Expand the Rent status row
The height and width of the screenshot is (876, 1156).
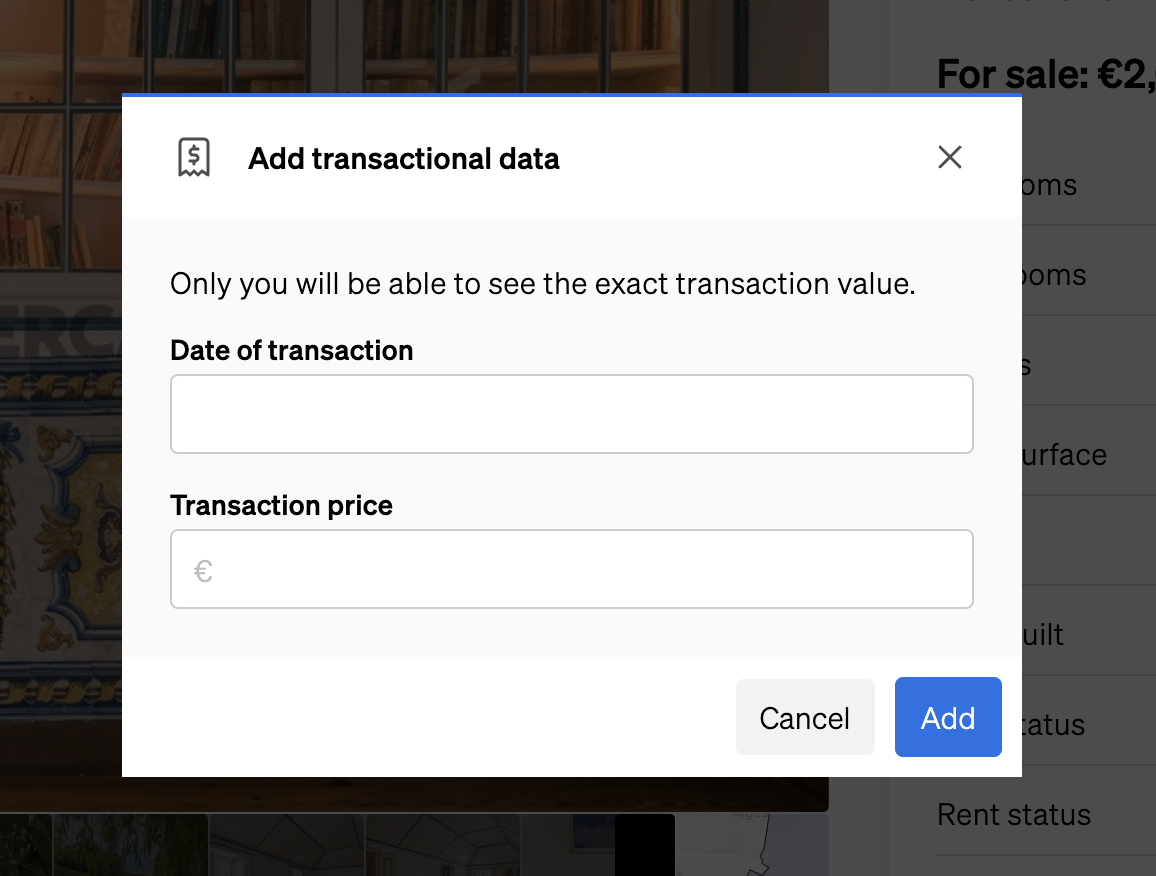click(x=1013, y=815)
